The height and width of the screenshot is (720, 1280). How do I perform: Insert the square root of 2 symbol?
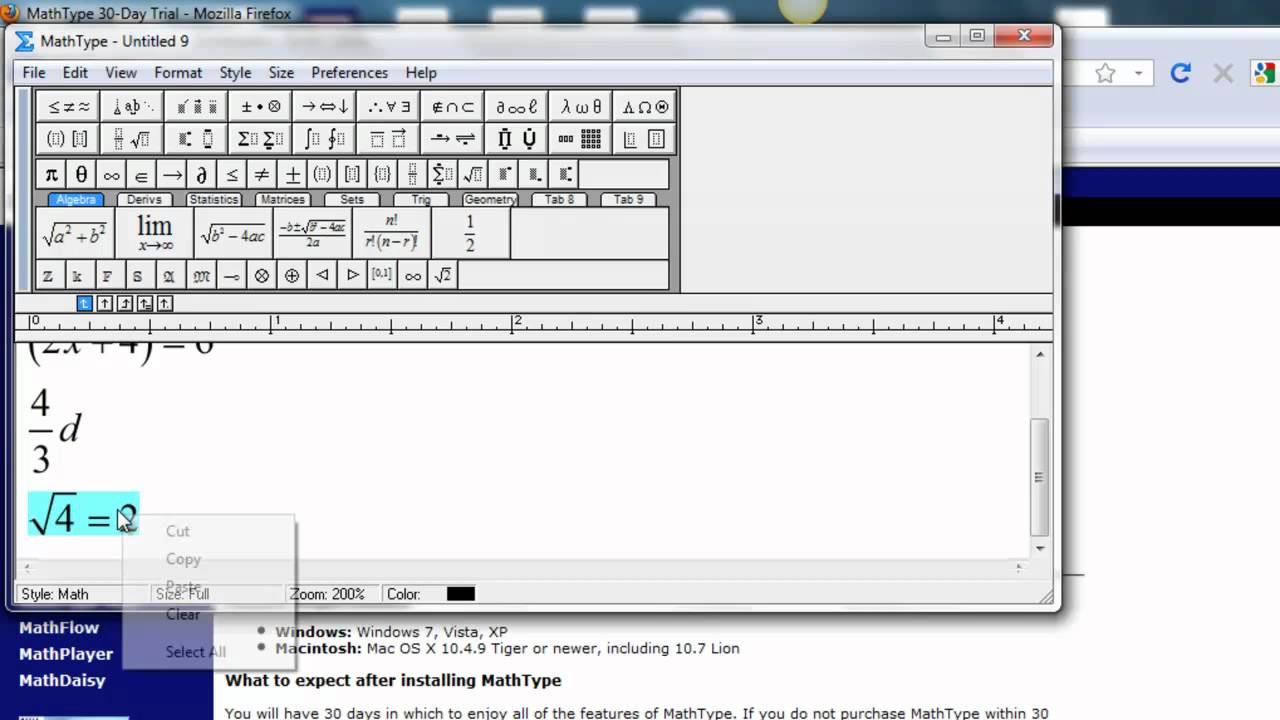[442, 276]
